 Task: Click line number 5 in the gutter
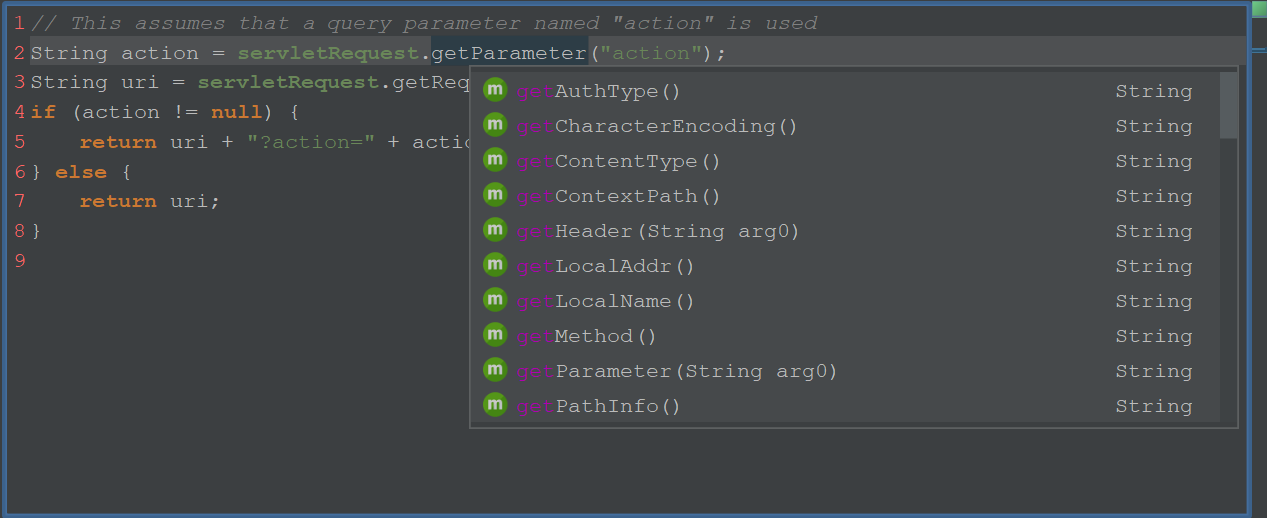[20, 142]
